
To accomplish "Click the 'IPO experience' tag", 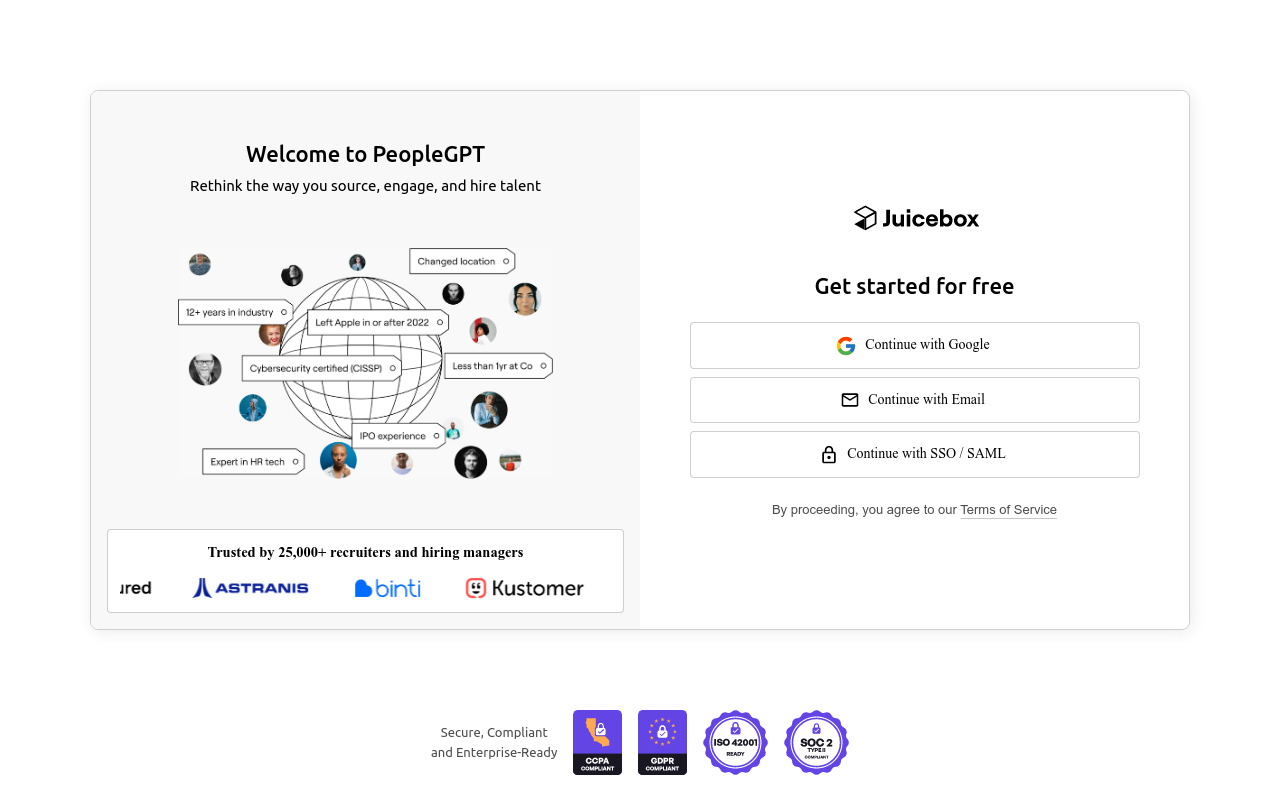I will click(397, 436).
